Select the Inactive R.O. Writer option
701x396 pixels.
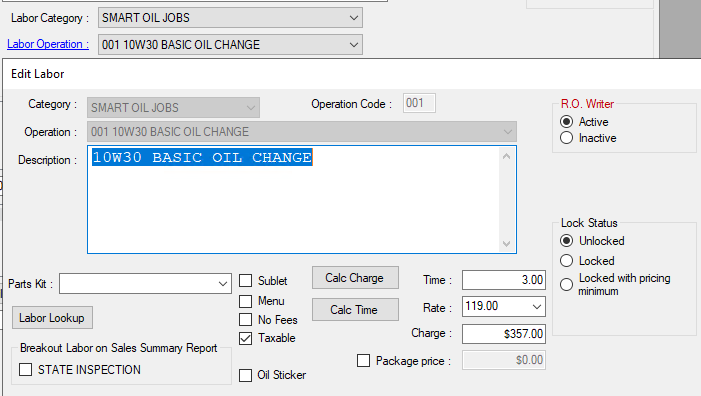566,138
